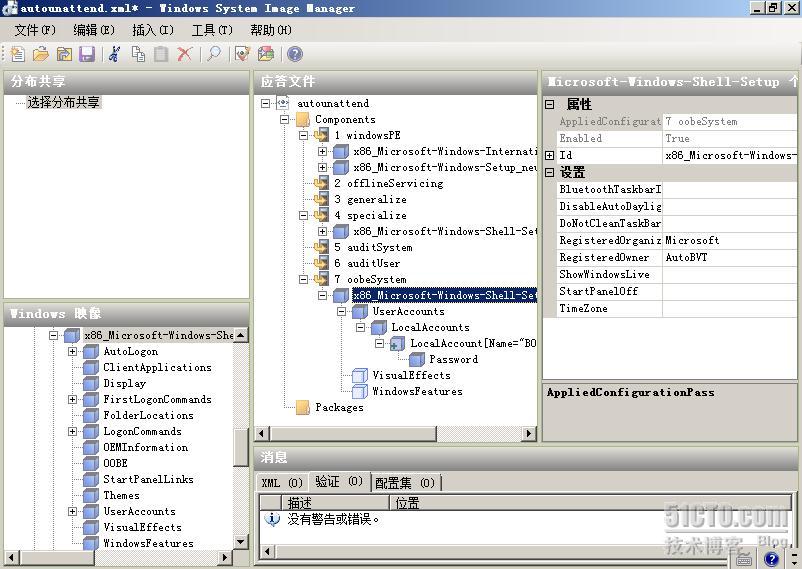
Task: Click 选择分布共享 in distribution share pane
Action: 64,102
